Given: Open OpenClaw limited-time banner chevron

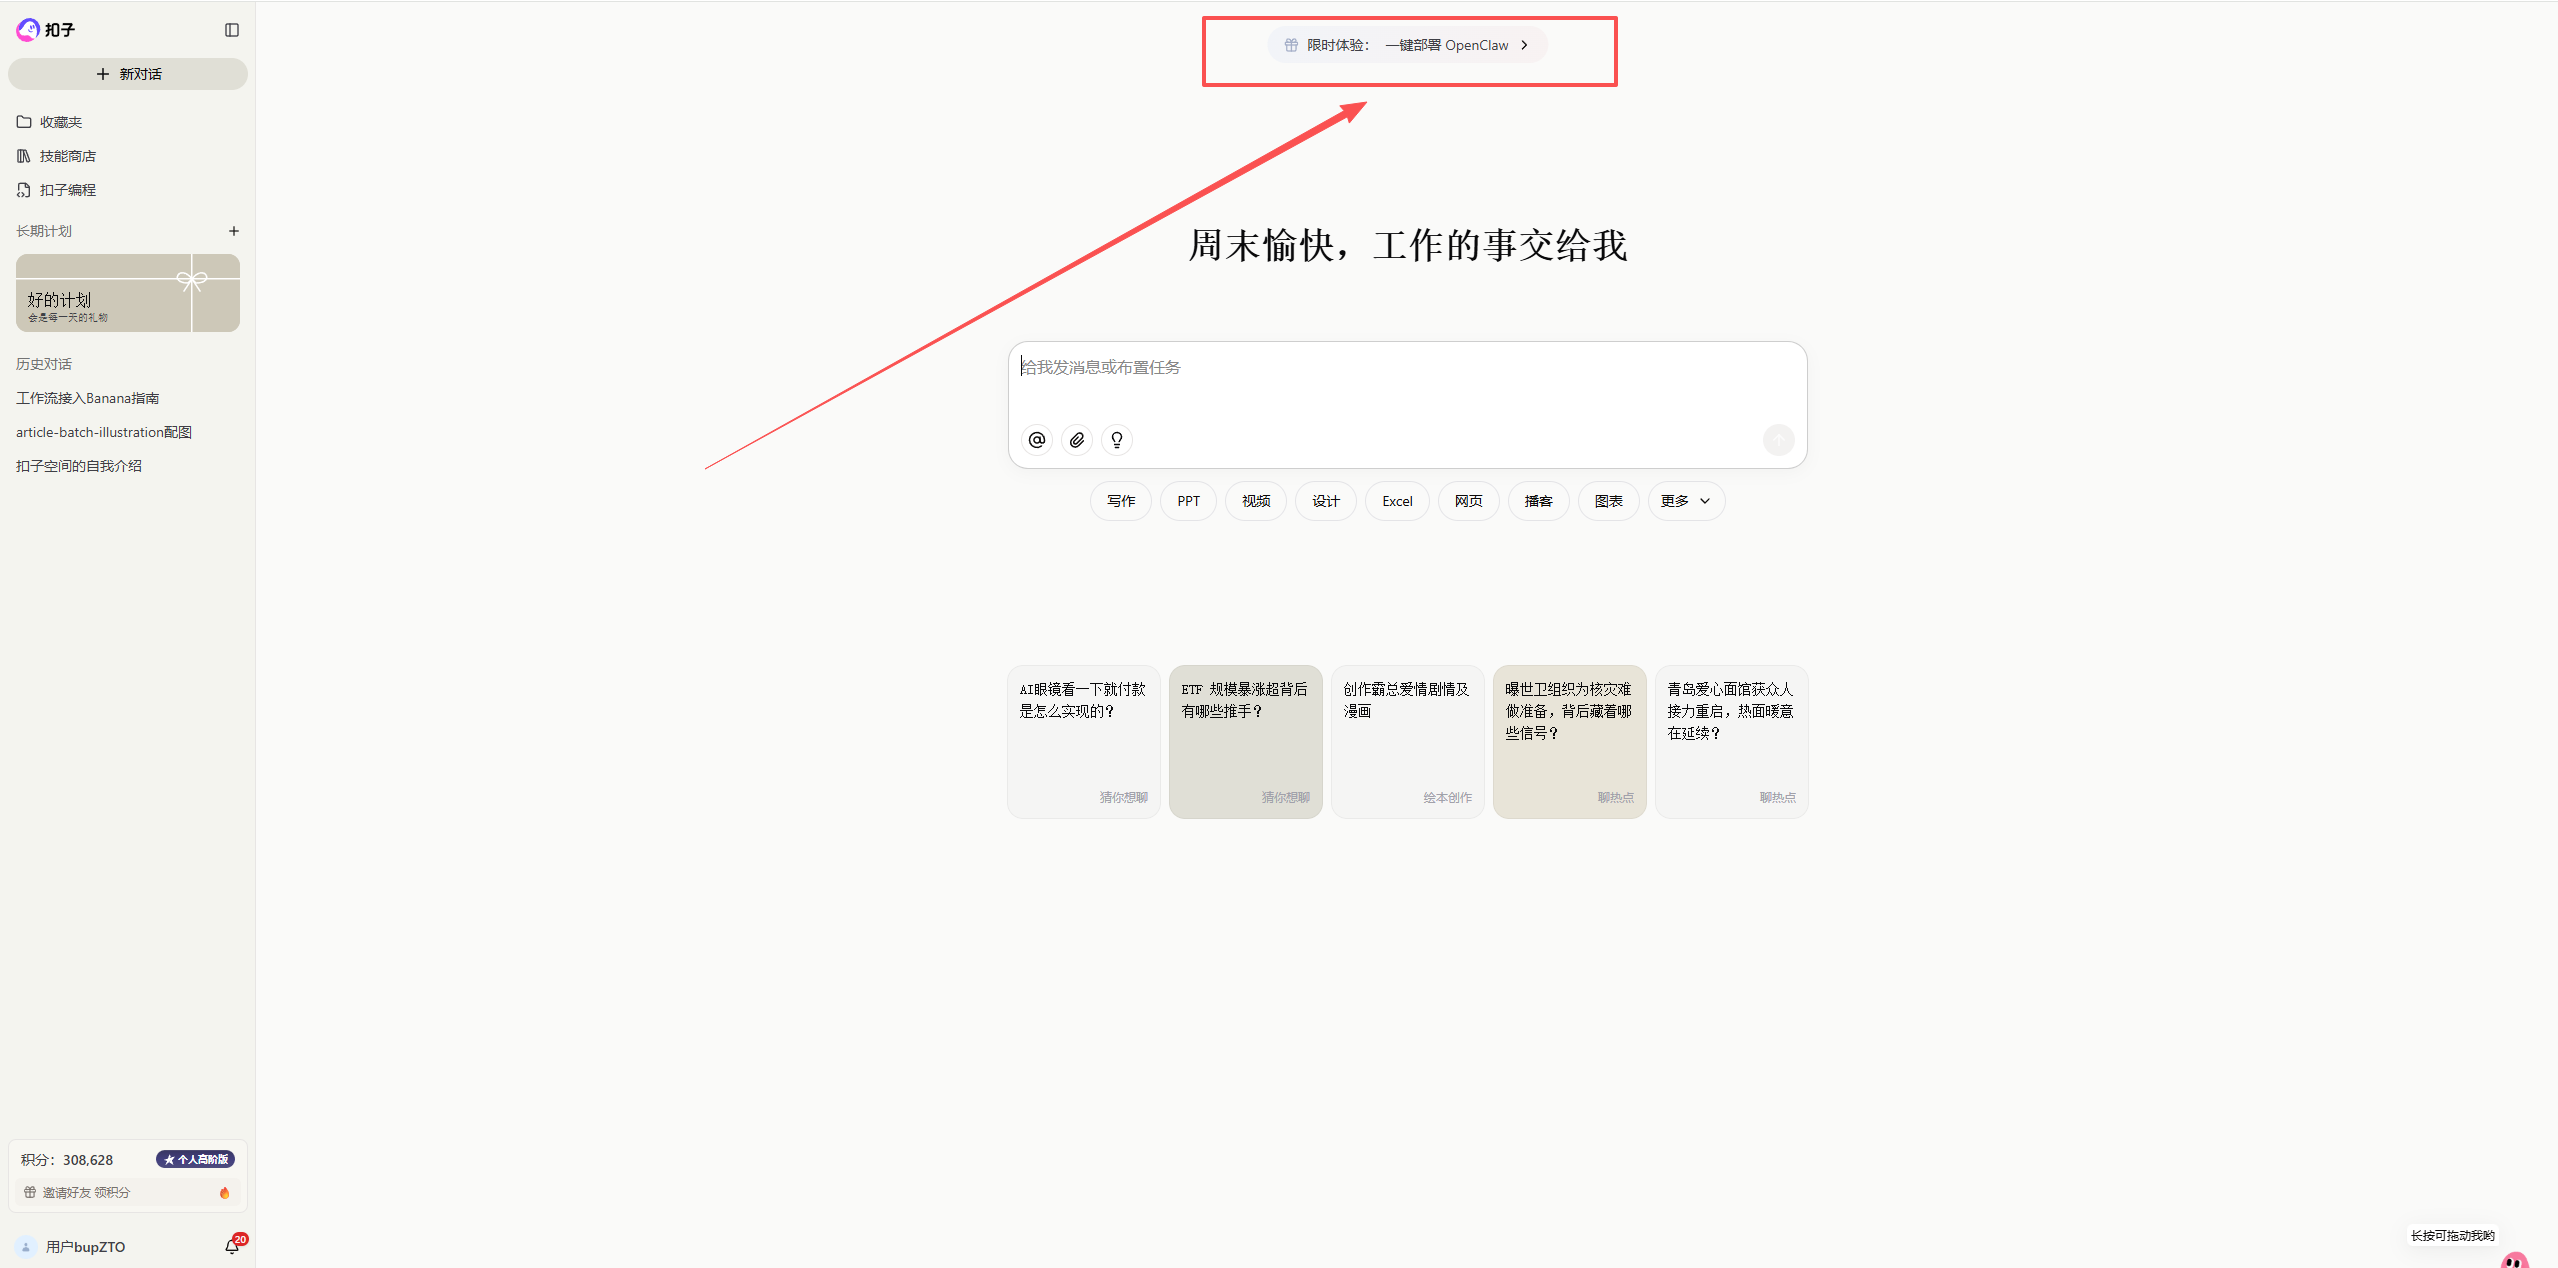Looking at the screenshot, I should [1524, 45].
